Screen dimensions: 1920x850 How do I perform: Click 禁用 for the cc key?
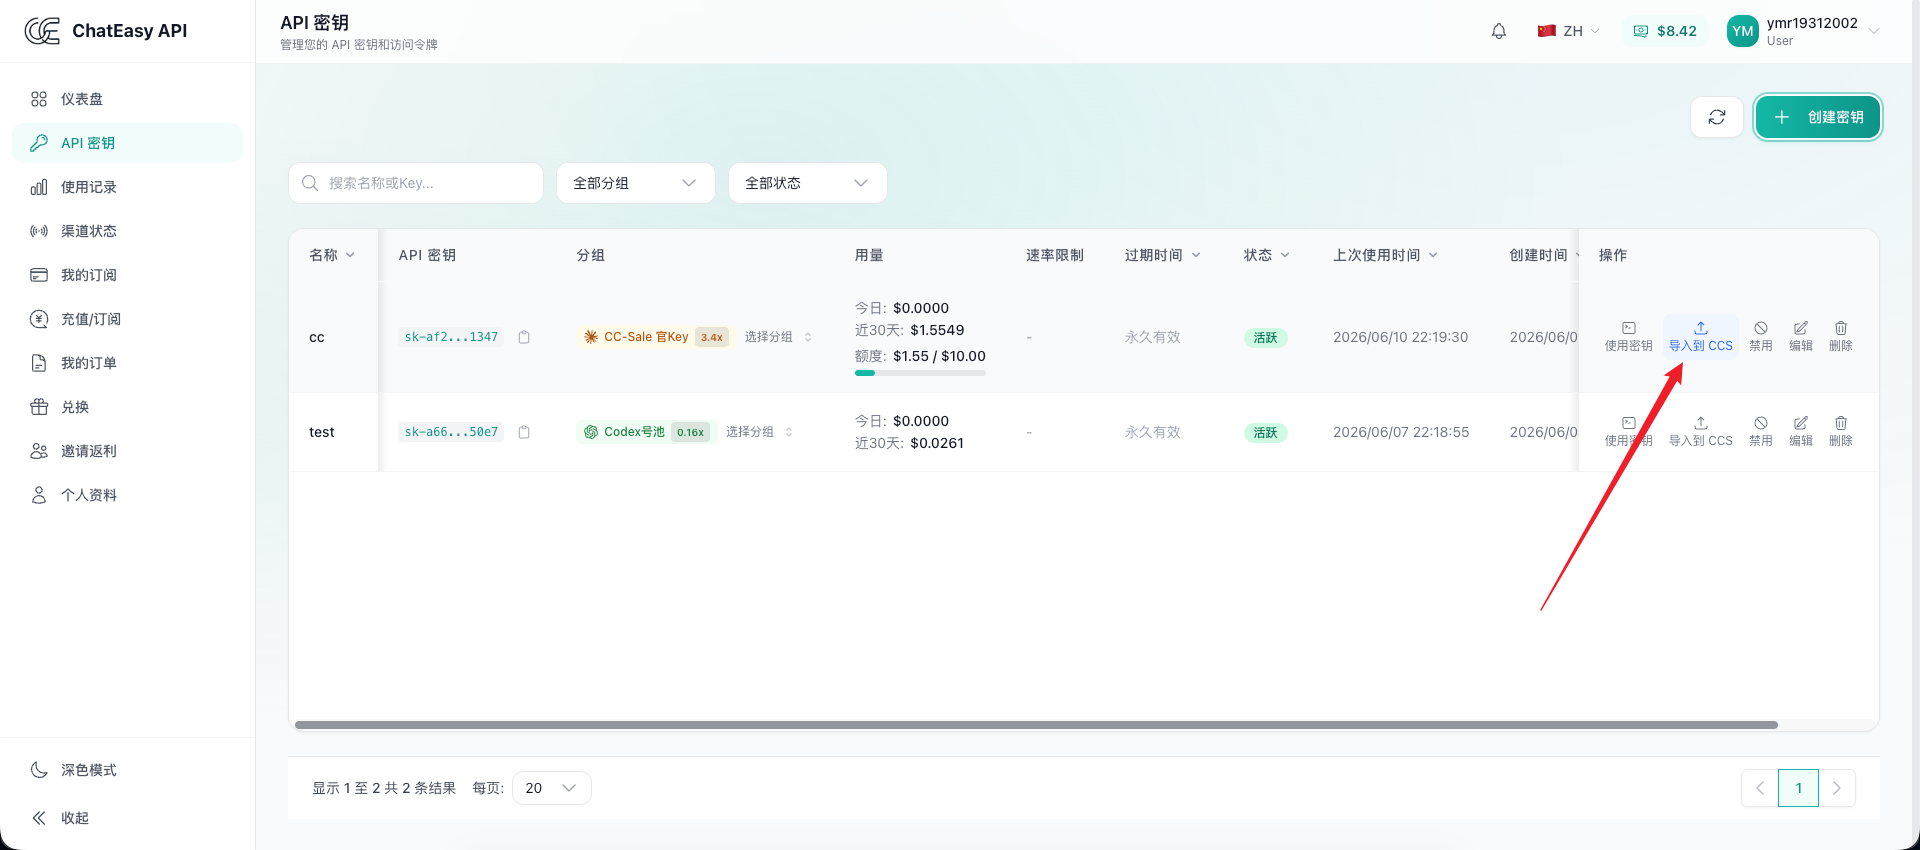coord(1761,336)
